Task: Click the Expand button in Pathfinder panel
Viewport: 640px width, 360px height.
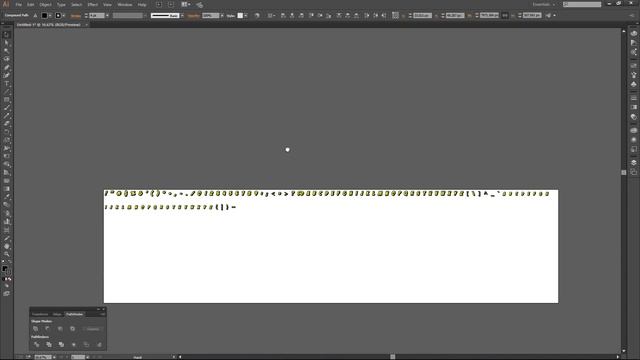Action: pos(93,329)
